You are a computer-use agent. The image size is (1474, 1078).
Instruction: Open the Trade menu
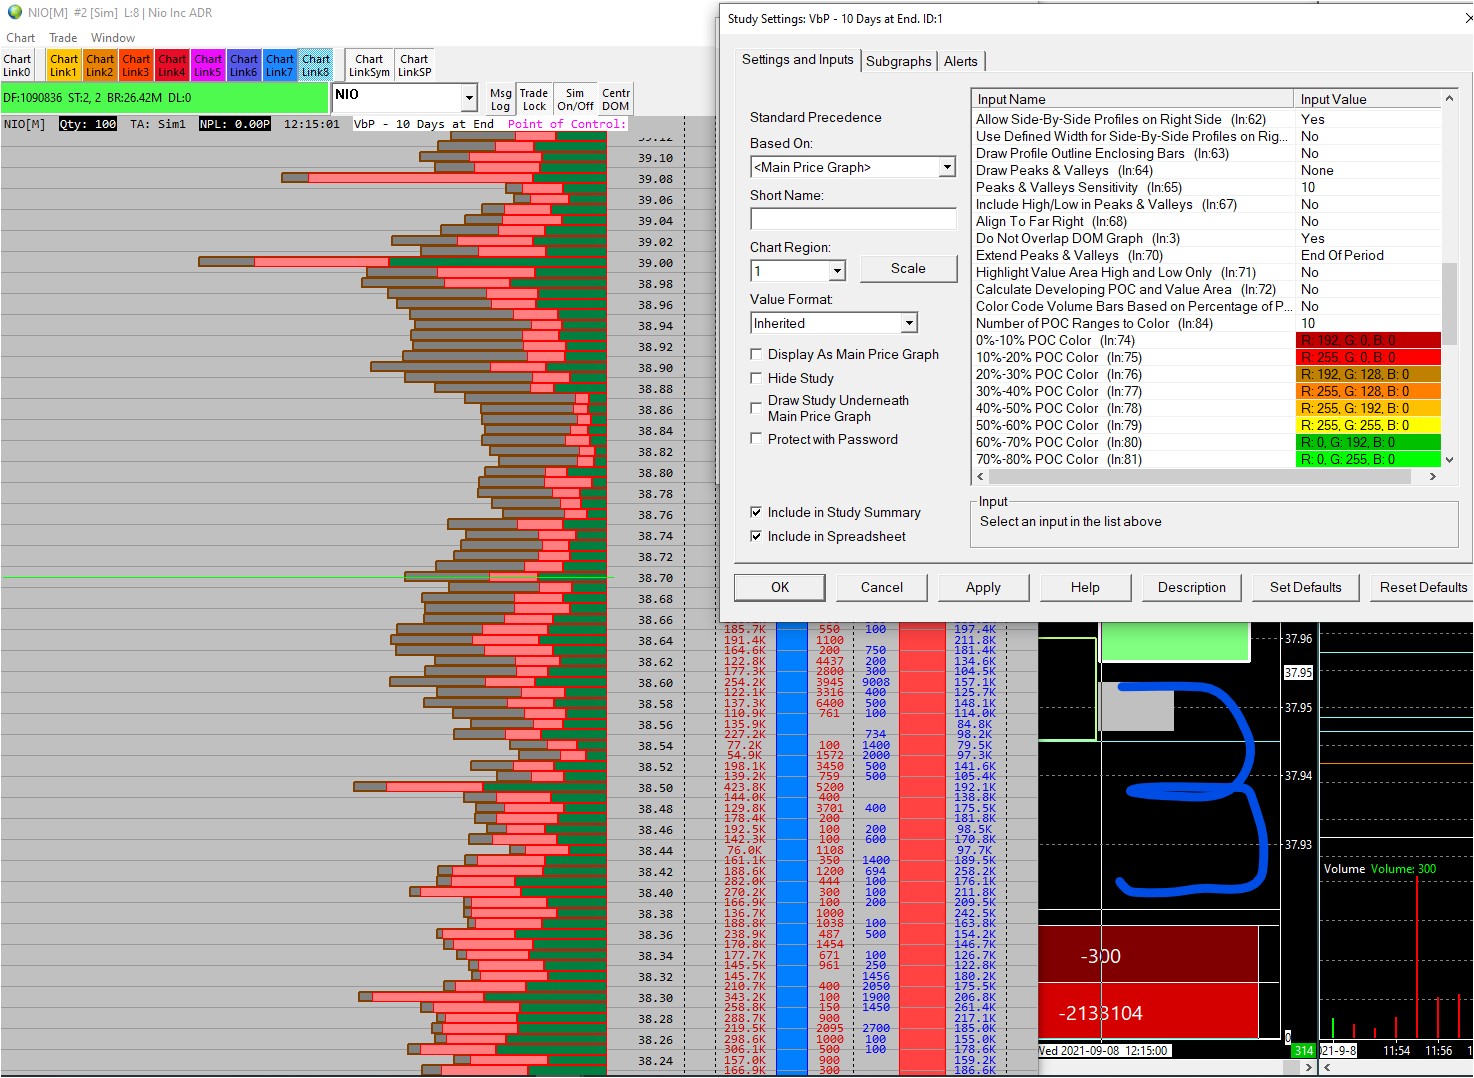[x=63, y=38]
